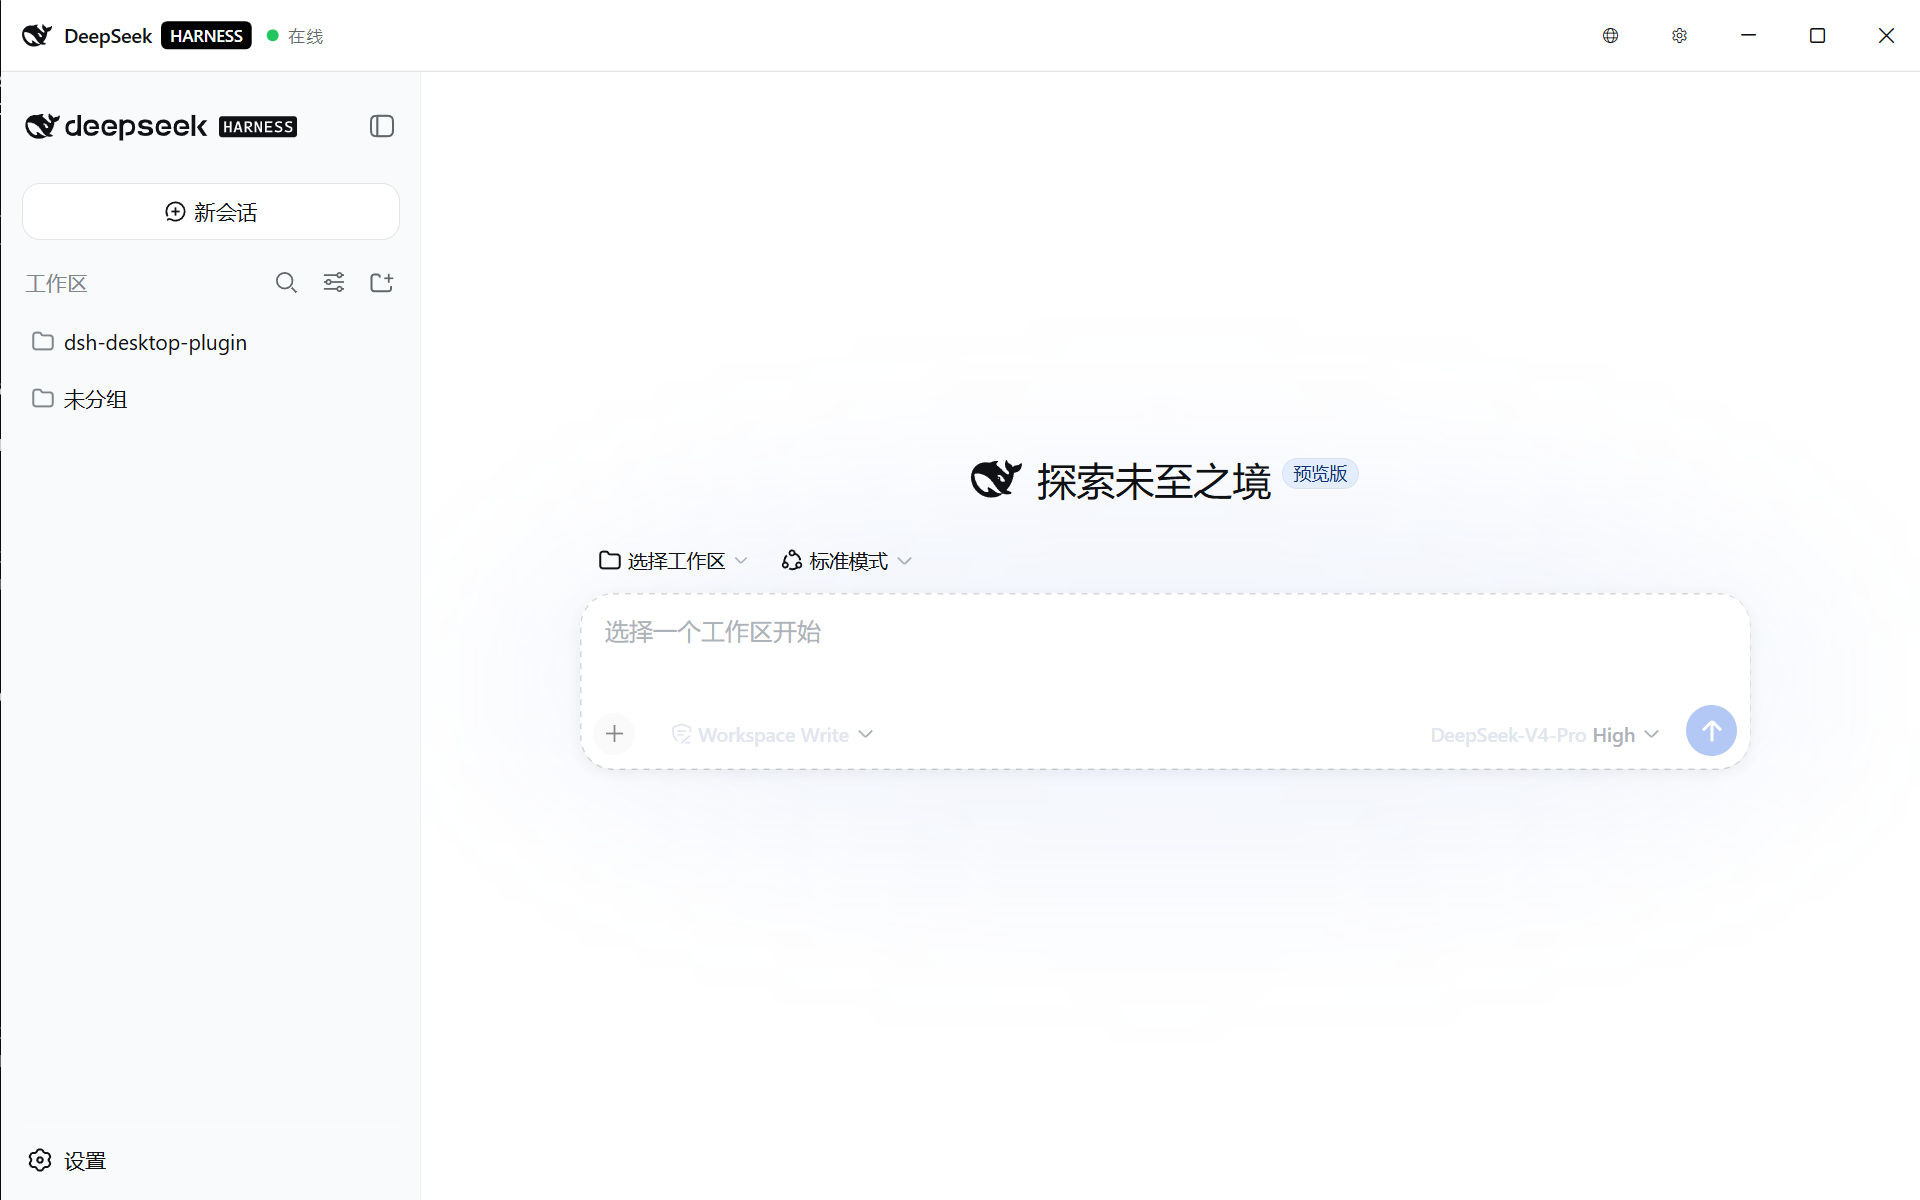
Task: Open 设置 at the sidebar bottom
Action: [x=68, y=1160]
